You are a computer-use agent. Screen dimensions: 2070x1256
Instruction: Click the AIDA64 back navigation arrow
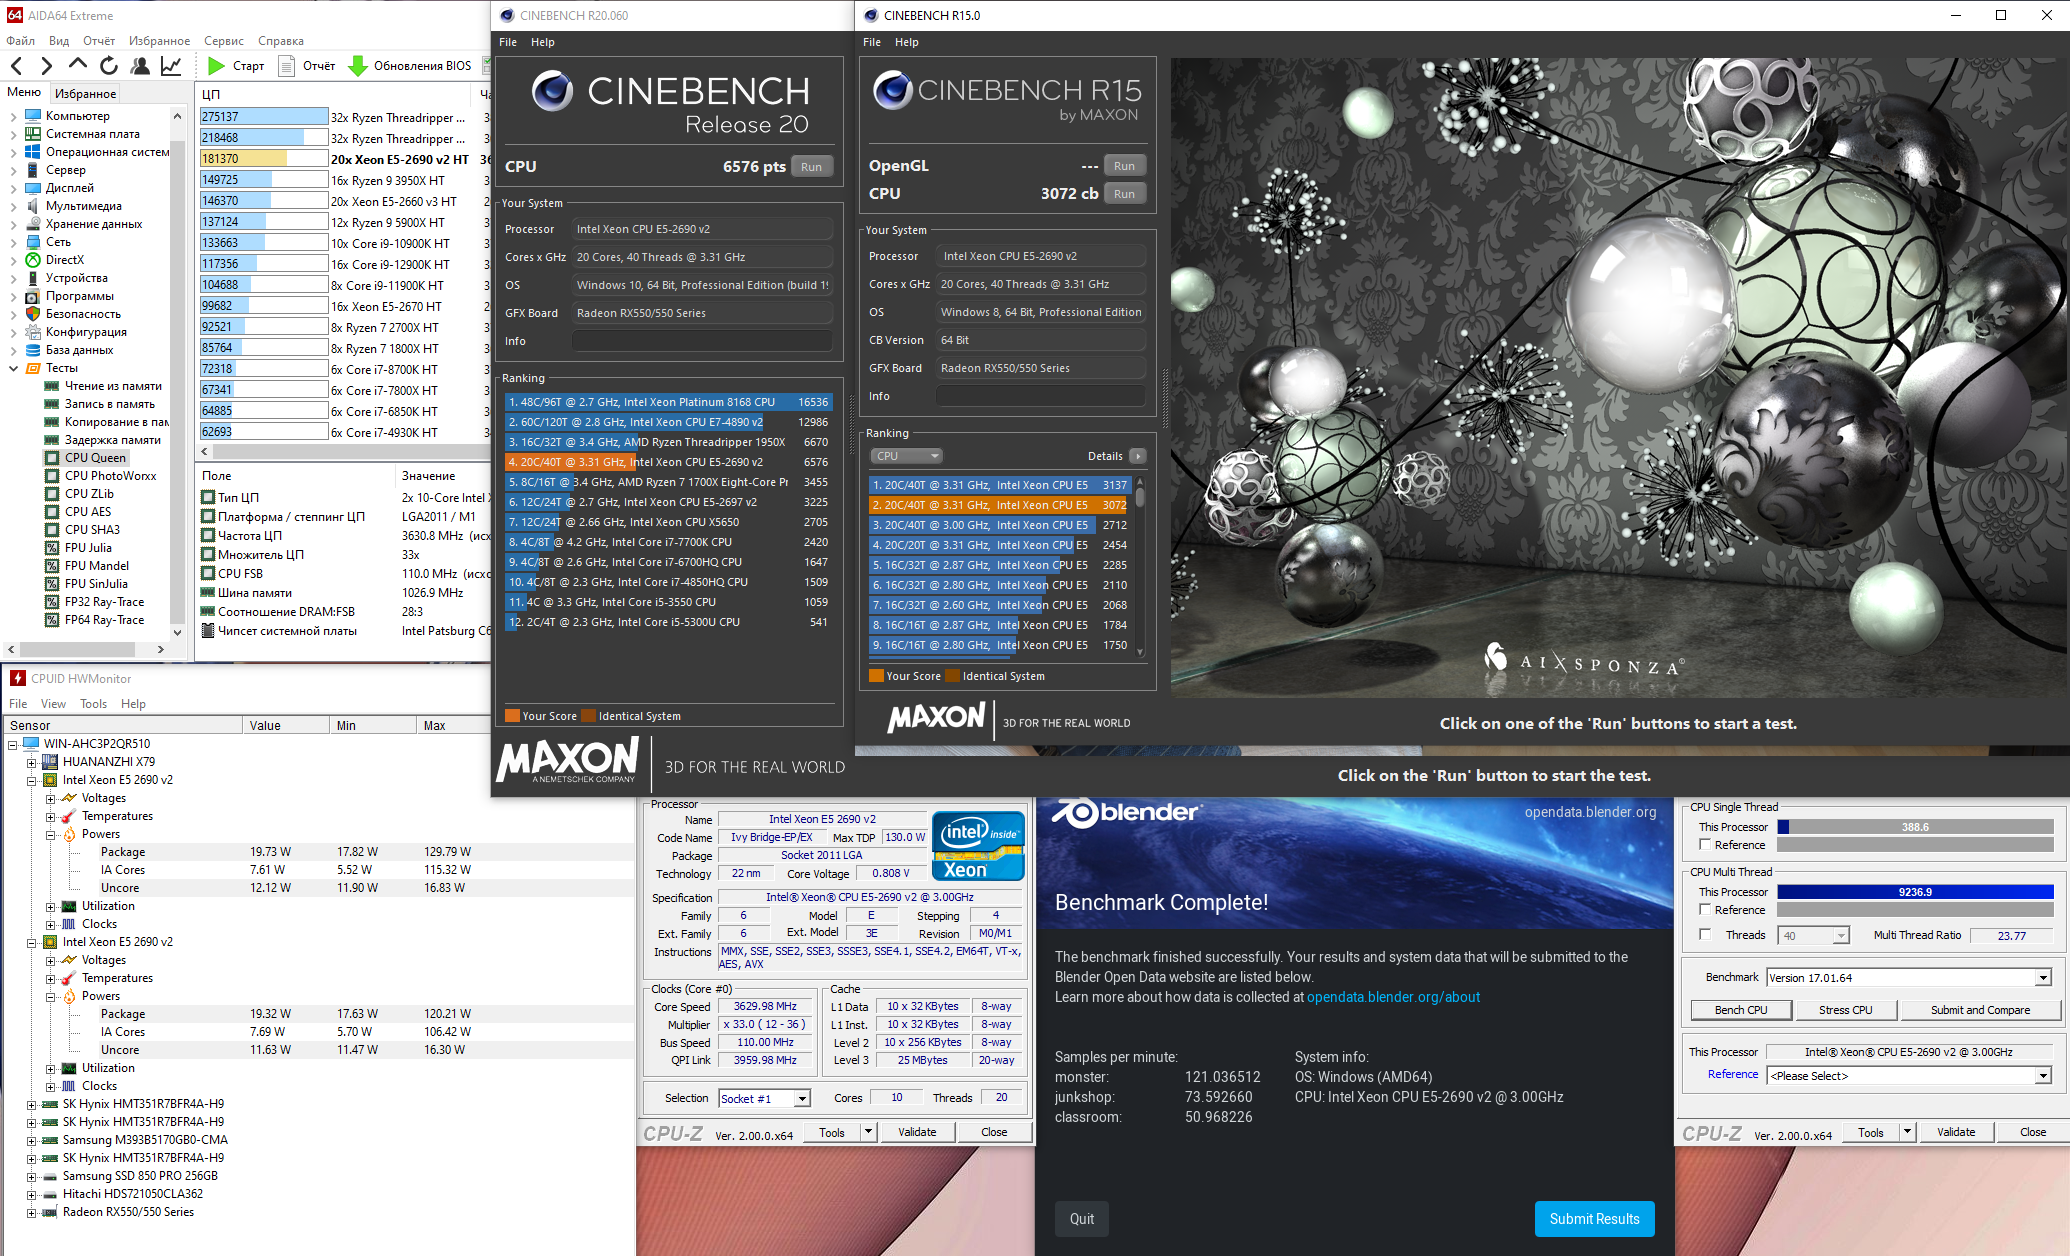pyautogui.click(x=17, y=66)
